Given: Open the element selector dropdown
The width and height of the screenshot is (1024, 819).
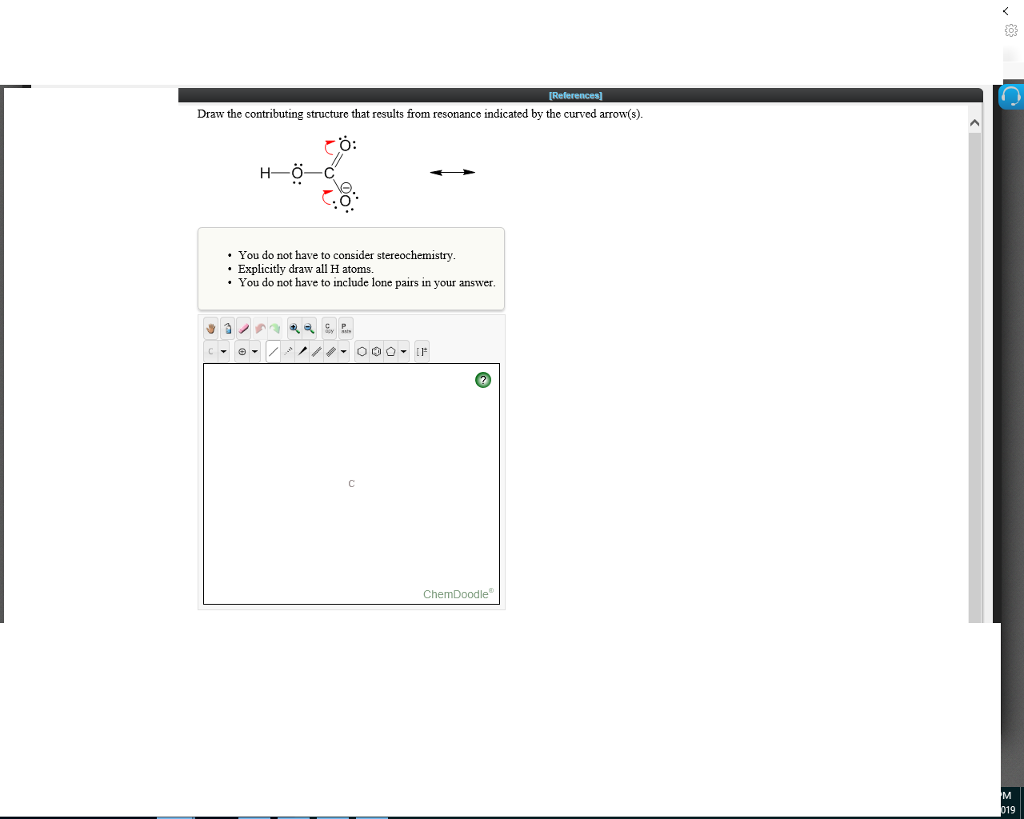Looking at the screenshot, I should point(222,350).
